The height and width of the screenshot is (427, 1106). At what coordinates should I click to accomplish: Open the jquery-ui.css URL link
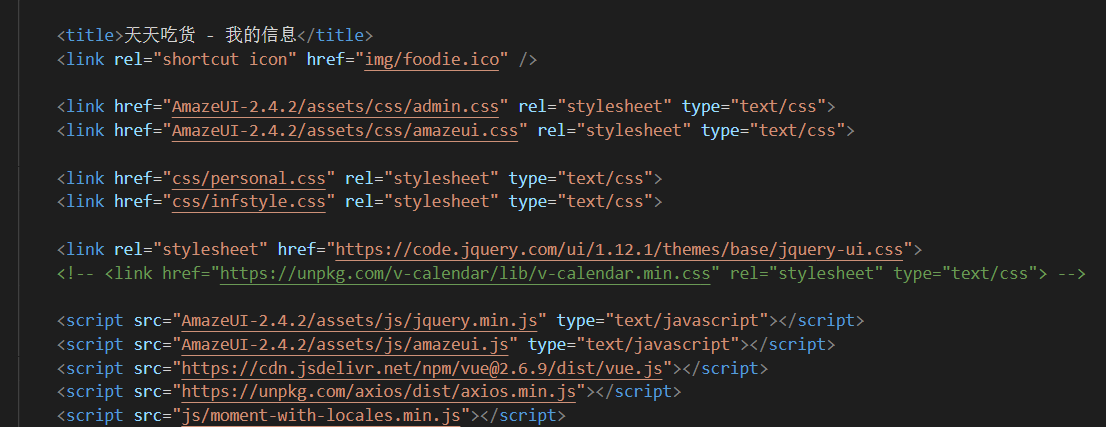tap(619, 249)
